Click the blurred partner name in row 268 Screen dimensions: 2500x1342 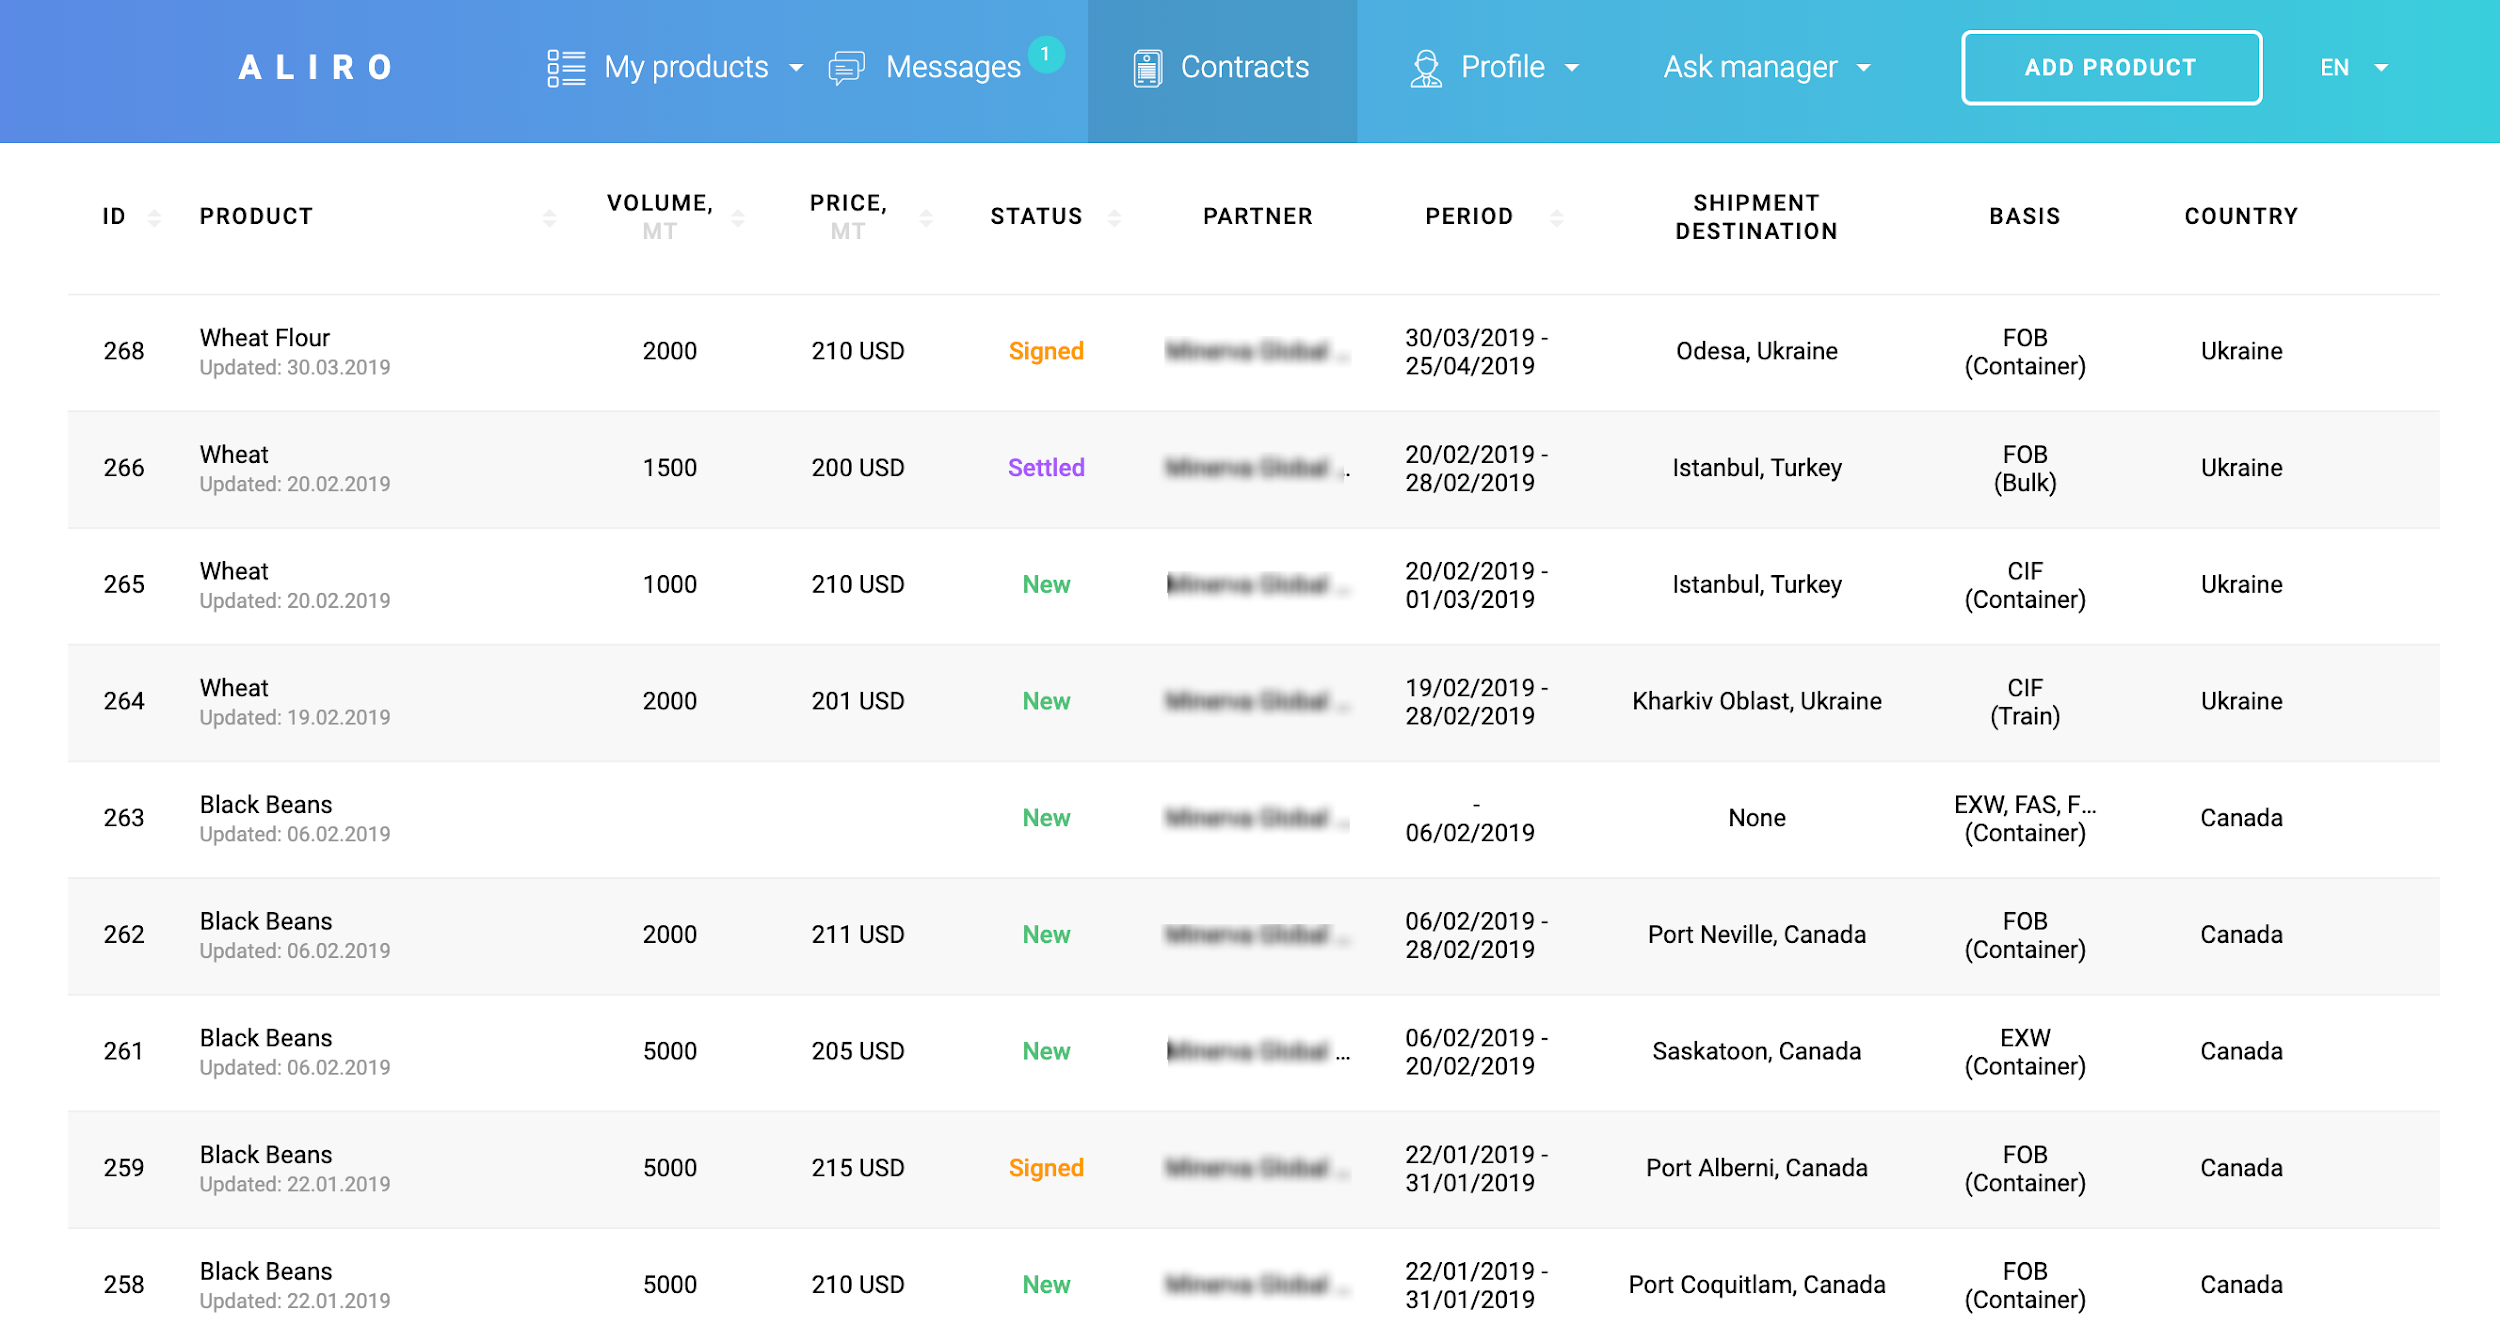click(1257, 352)
